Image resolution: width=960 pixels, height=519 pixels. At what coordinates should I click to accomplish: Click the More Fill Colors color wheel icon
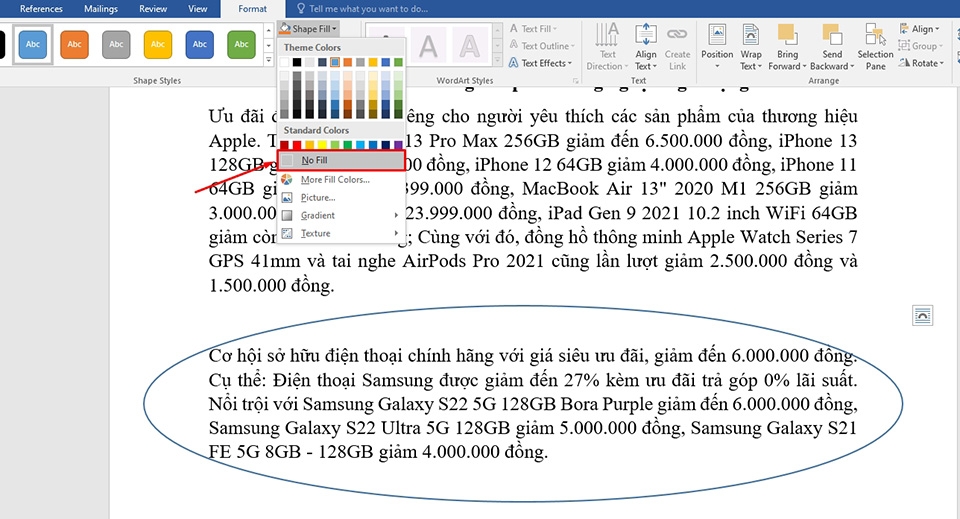click(287, 179)
